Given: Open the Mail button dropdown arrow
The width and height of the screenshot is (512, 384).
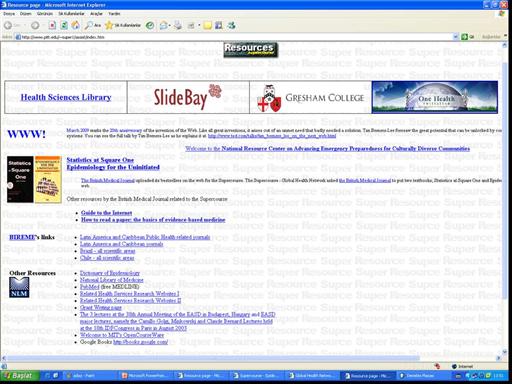Looking at the screenshot, I should tap(170, 25).
